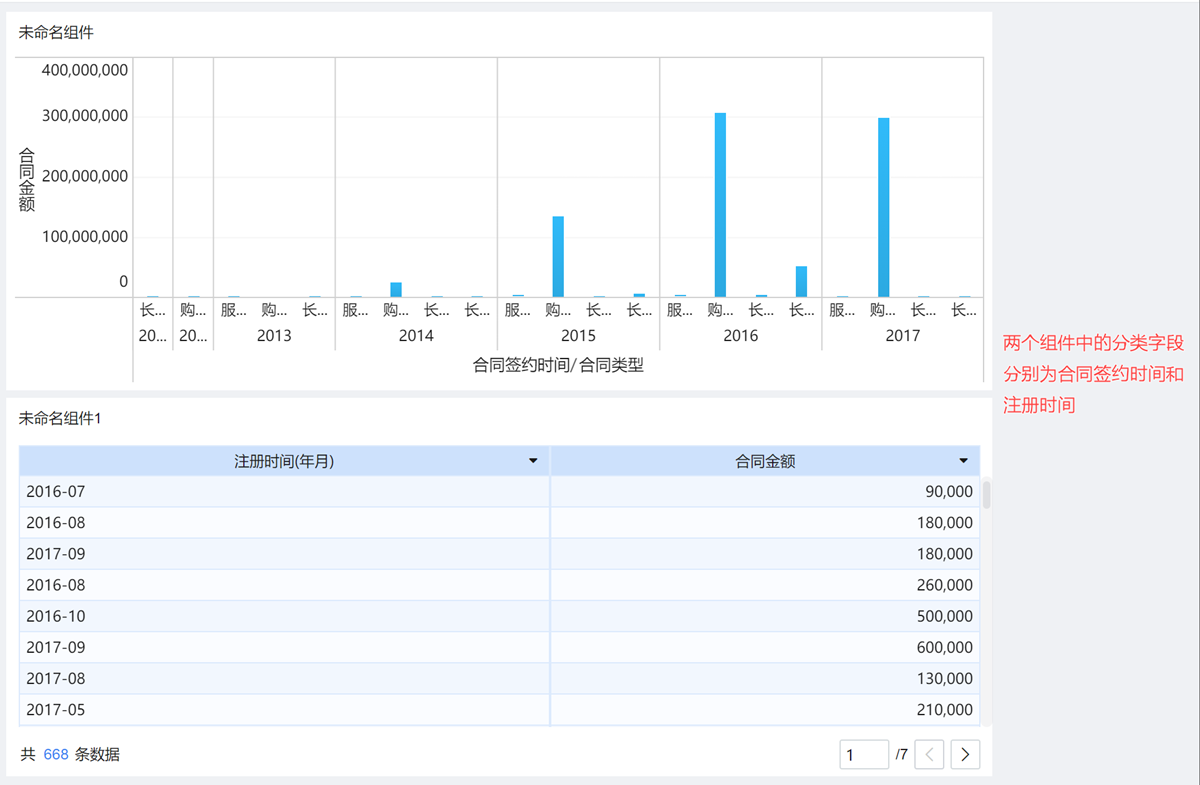
Task: Click the 260,000 amount cell
Action: pos(765,585)
